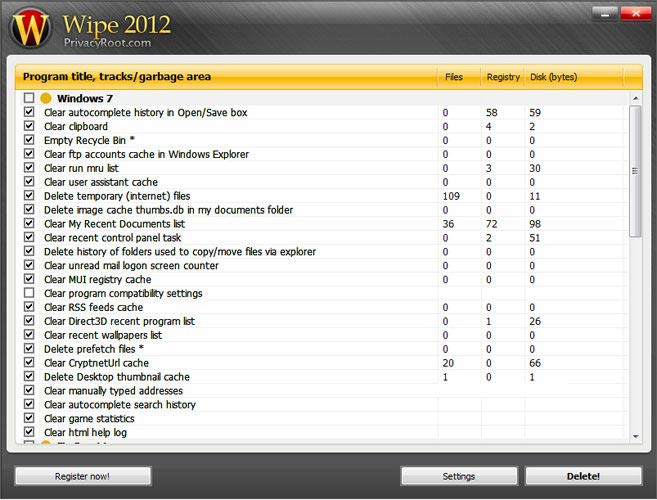
Task: Disable Clear RSS feeds cache checkbox
Action: point(29,306)
